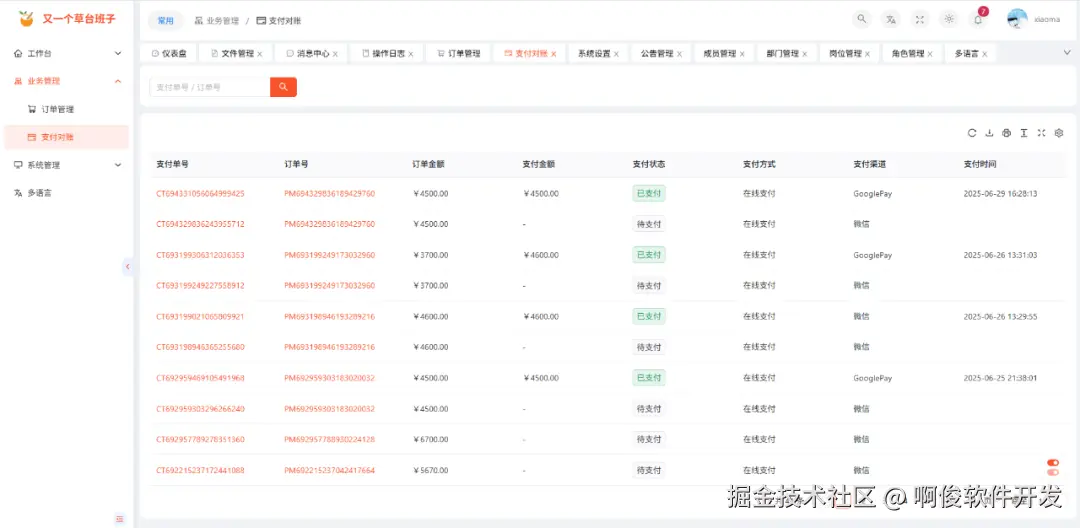Refresh the payment table
The height and width of the screenshot is (528, 1080).
(972, 133)
